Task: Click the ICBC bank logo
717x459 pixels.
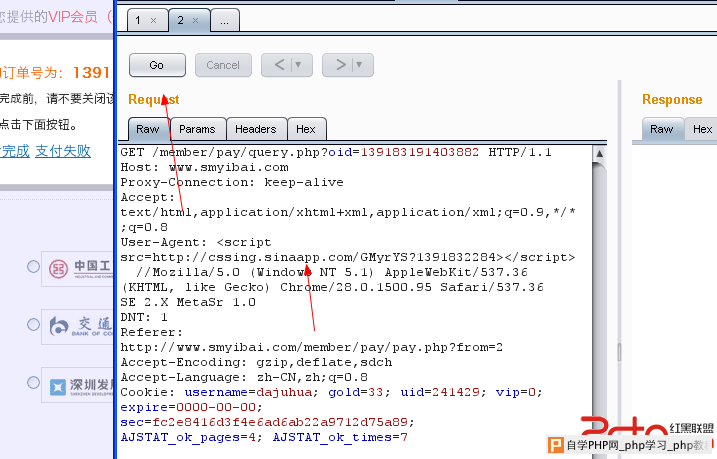Action: click(x=78, y=269)
